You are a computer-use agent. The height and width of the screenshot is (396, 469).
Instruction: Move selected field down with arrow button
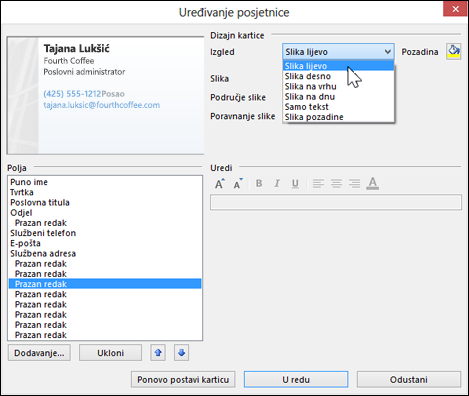(181, 353)
